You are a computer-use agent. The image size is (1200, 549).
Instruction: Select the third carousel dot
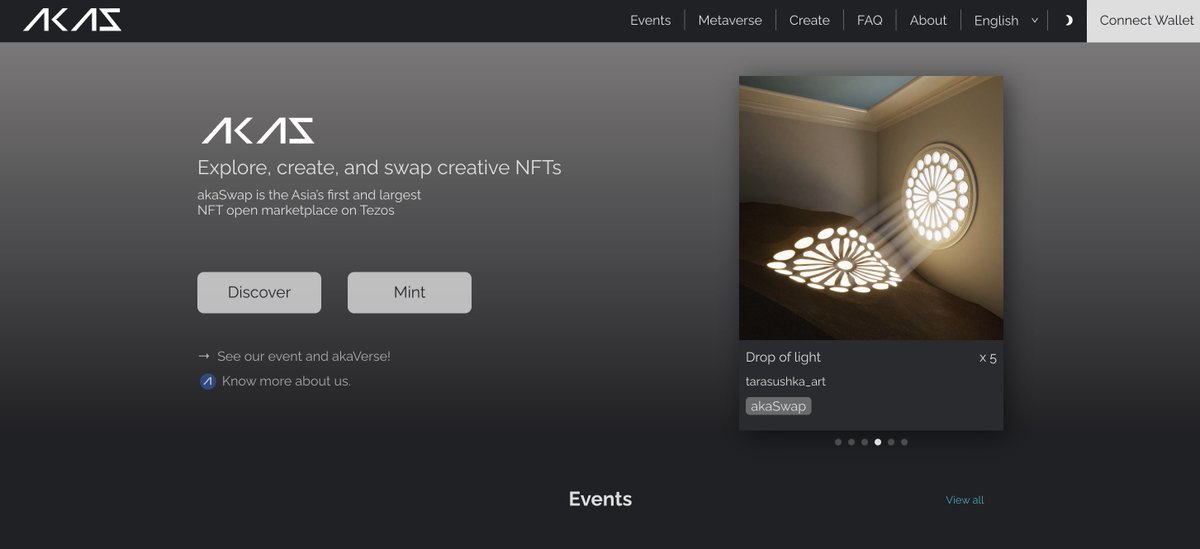pyautogui.click(x=864, y=441)
